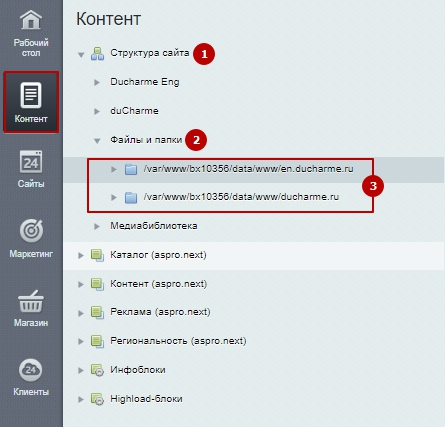
Task: Open the Сайты sidebar section
Action: [x=31, y=168]
